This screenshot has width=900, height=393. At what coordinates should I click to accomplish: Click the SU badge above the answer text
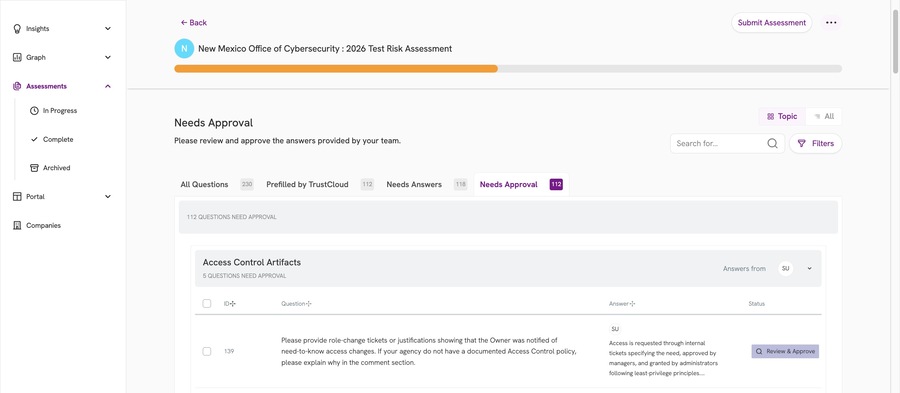pyautogui.click(x=615, y=329)
